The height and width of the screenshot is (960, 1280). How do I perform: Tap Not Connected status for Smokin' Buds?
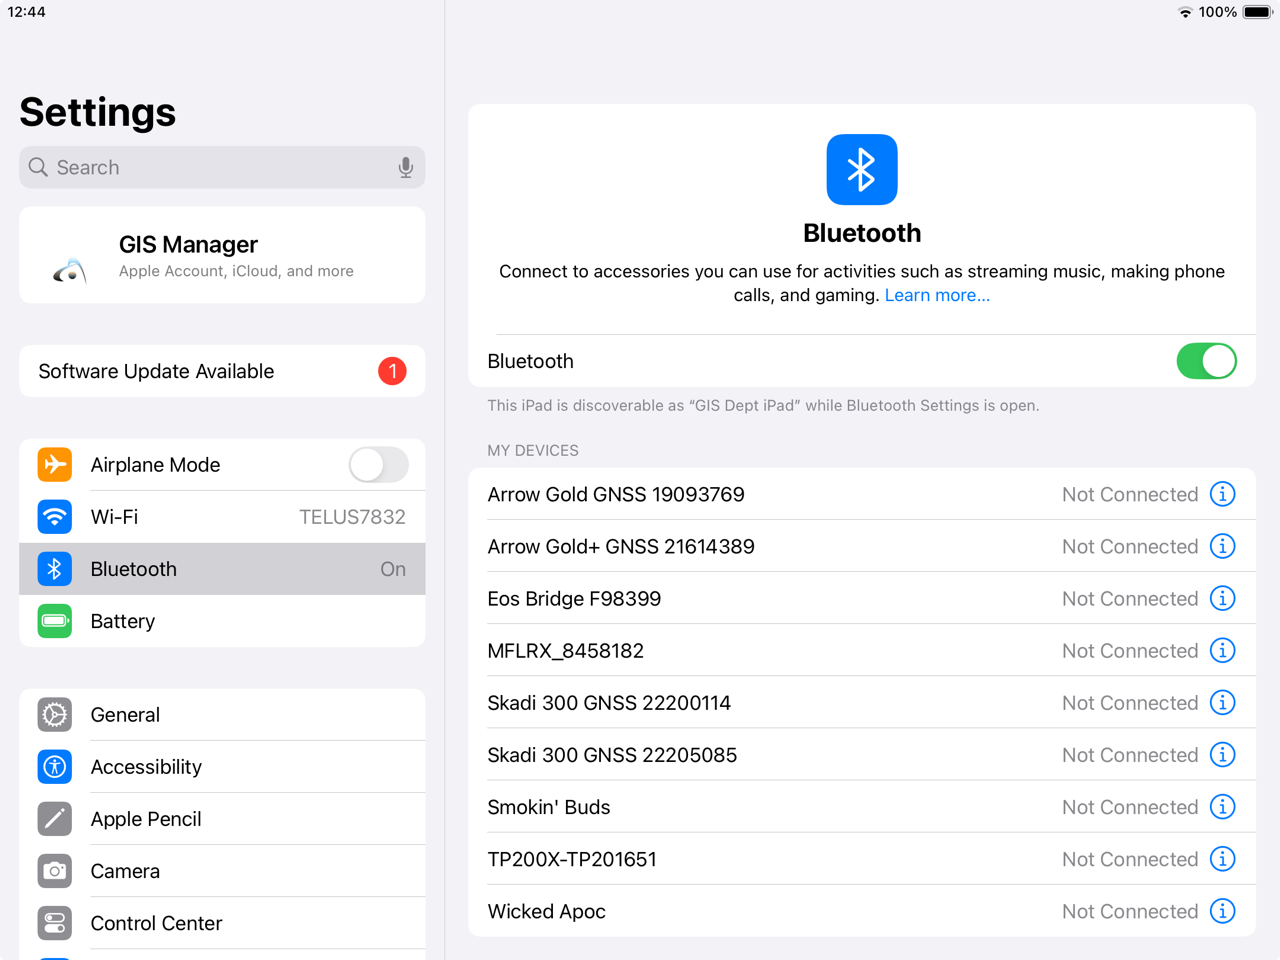coord(1130,807)
